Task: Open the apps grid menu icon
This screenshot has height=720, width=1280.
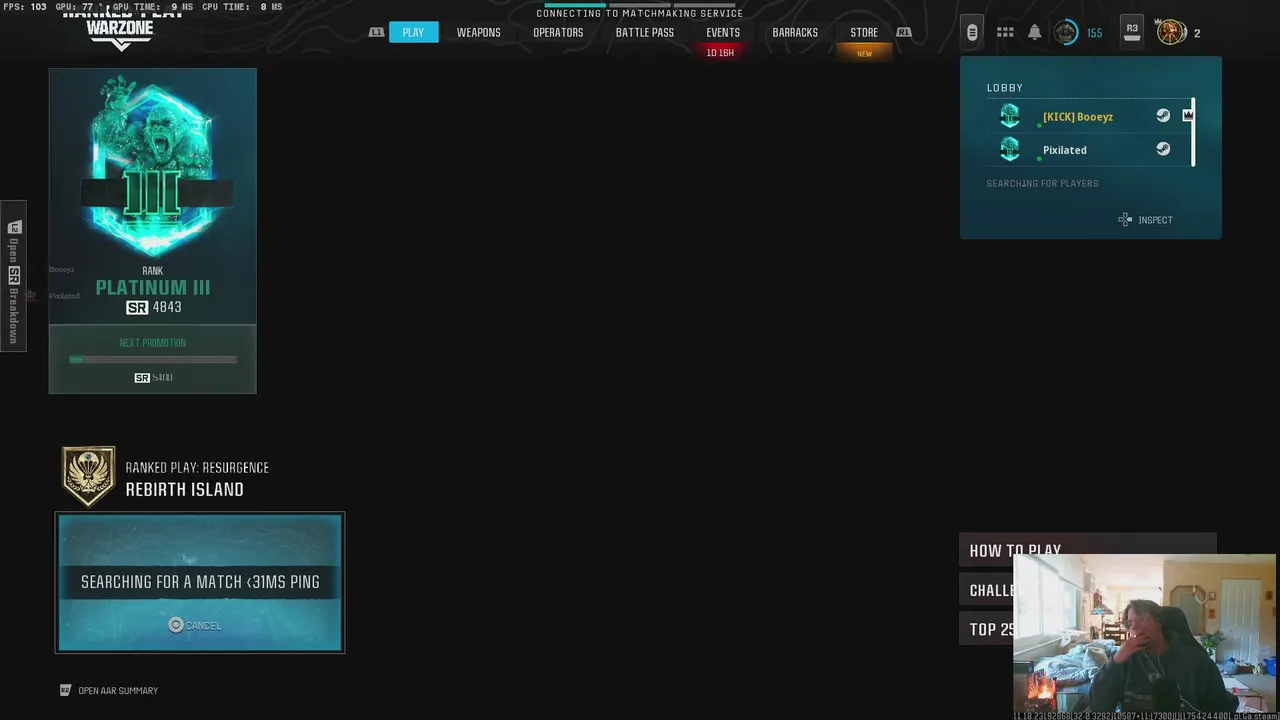Action: click(1005, 32)
